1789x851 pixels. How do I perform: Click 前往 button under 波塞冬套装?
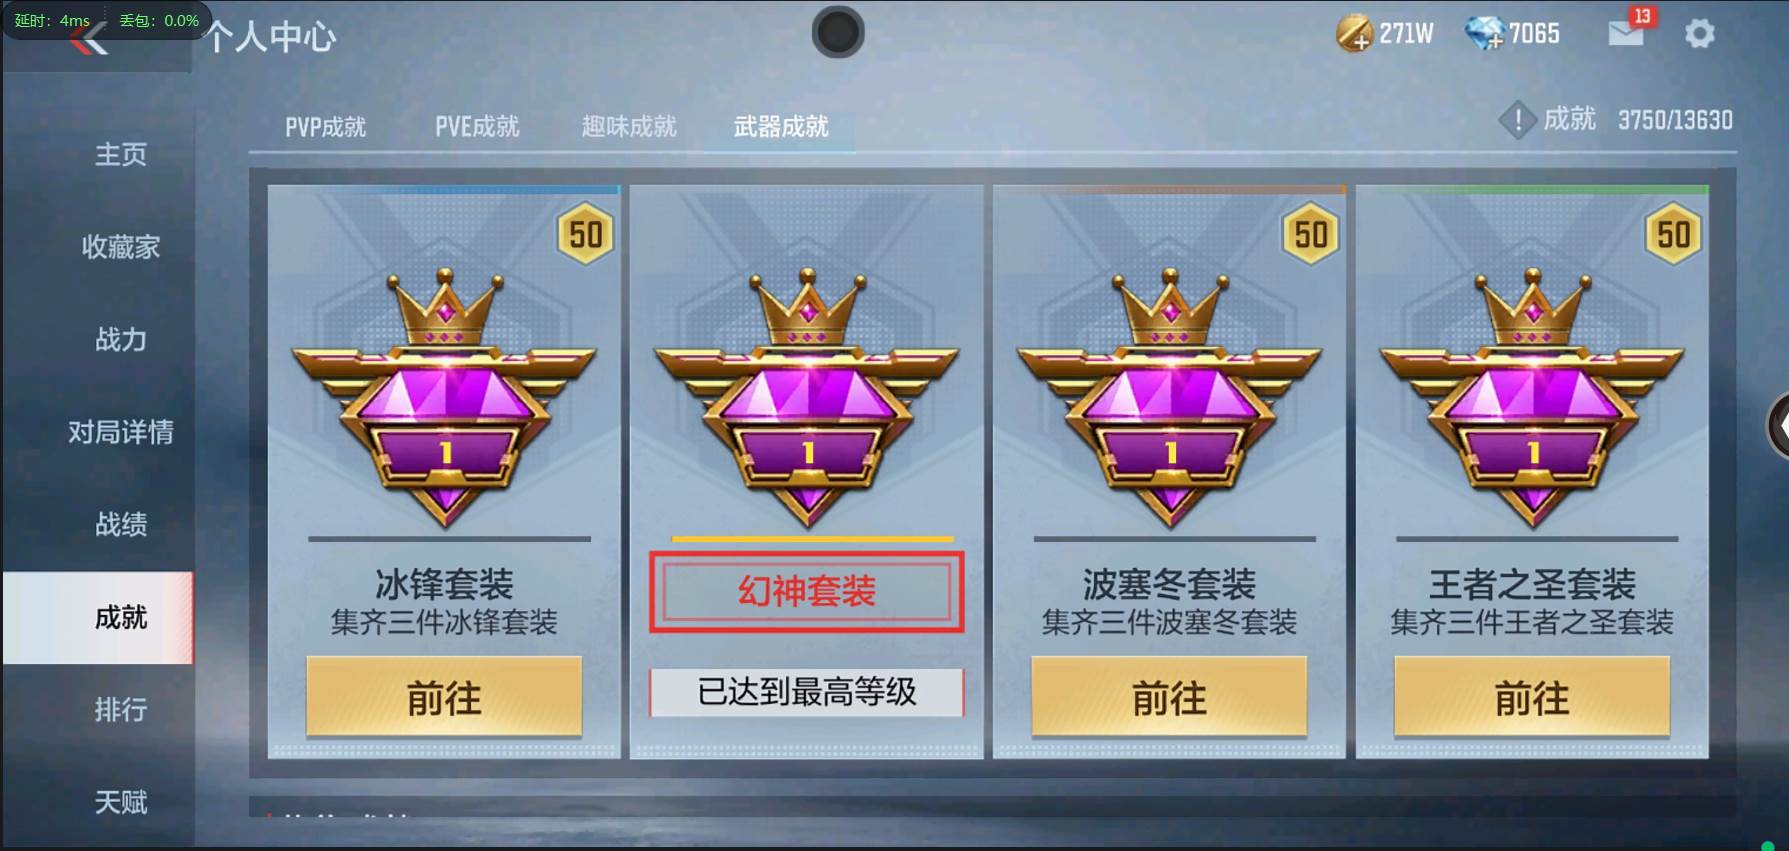1169,698
